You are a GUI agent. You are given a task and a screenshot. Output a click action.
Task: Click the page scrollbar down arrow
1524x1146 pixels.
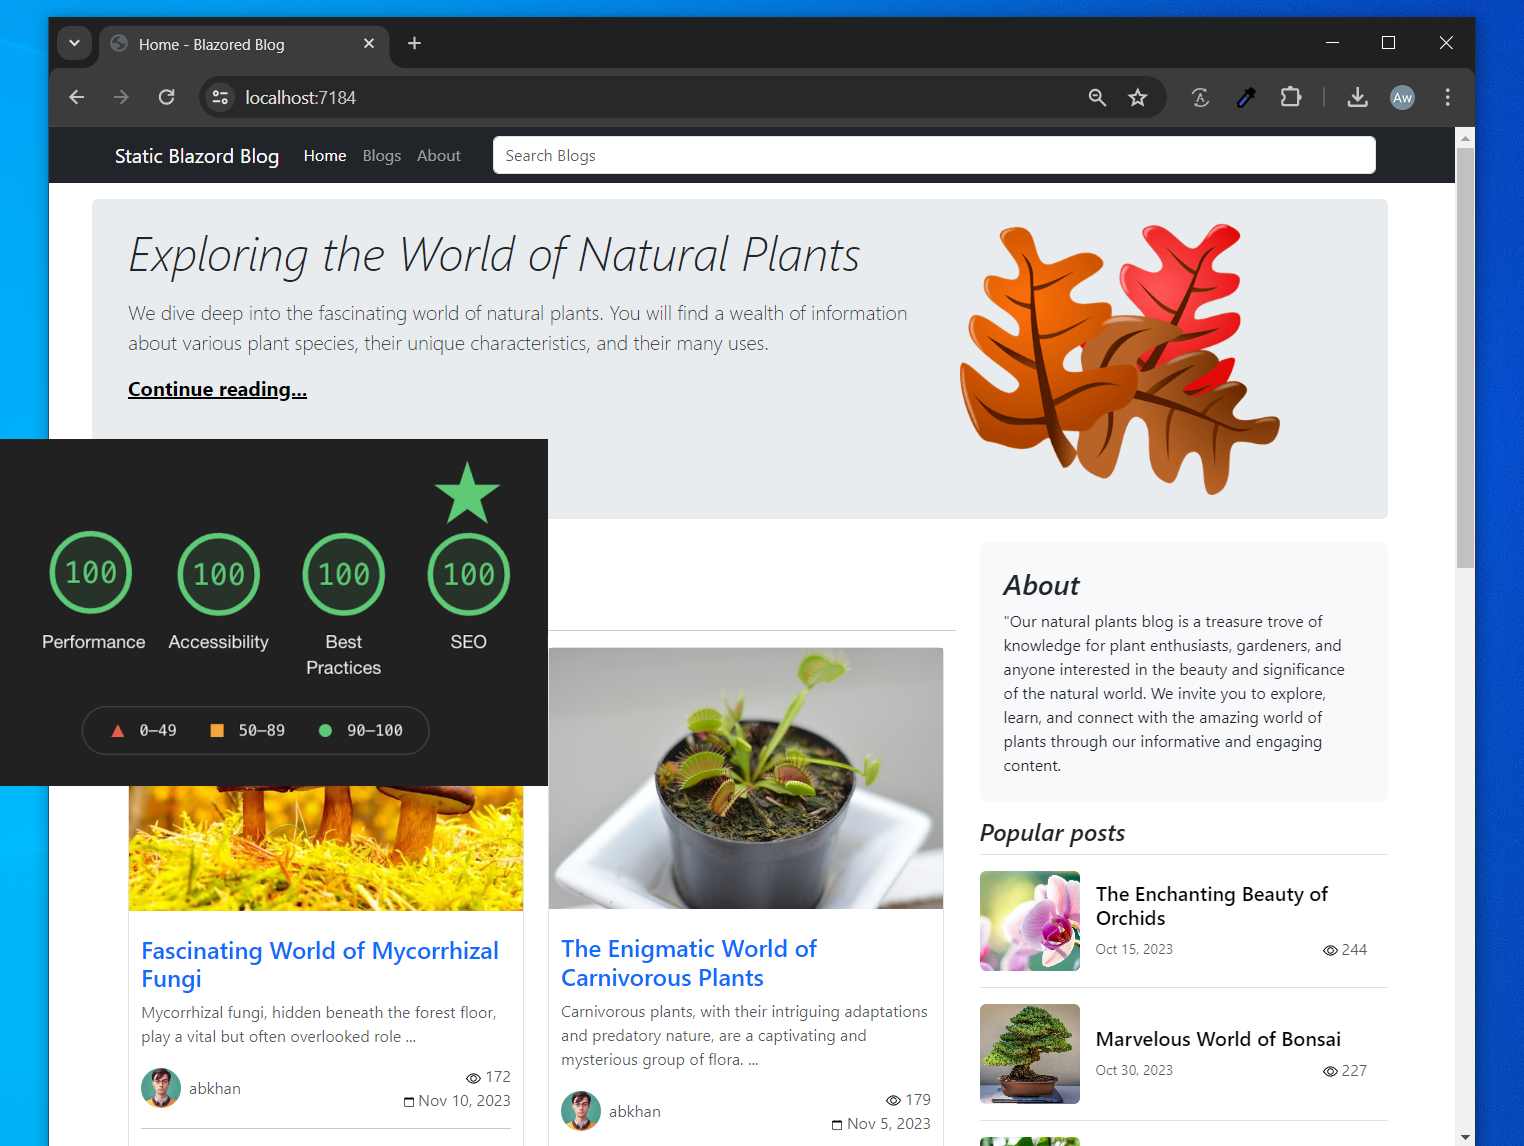1465,1136
